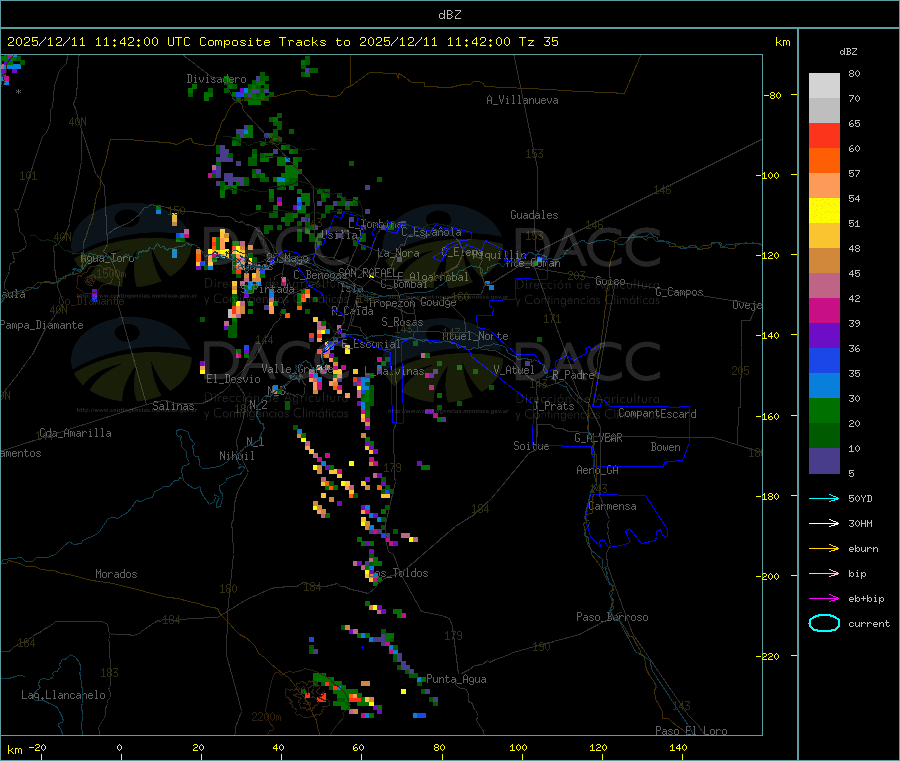Click the 'dBZ' heading above the color scale

[848, 52]
